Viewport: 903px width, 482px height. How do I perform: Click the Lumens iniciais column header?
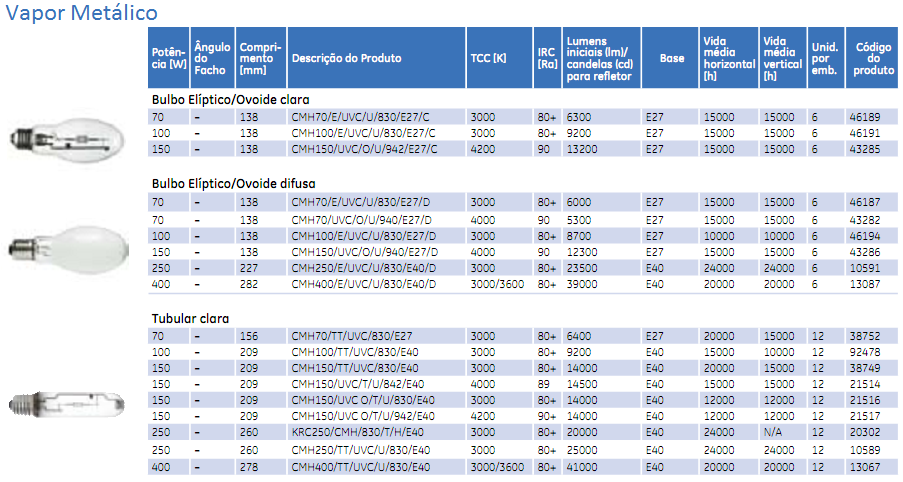601,58
